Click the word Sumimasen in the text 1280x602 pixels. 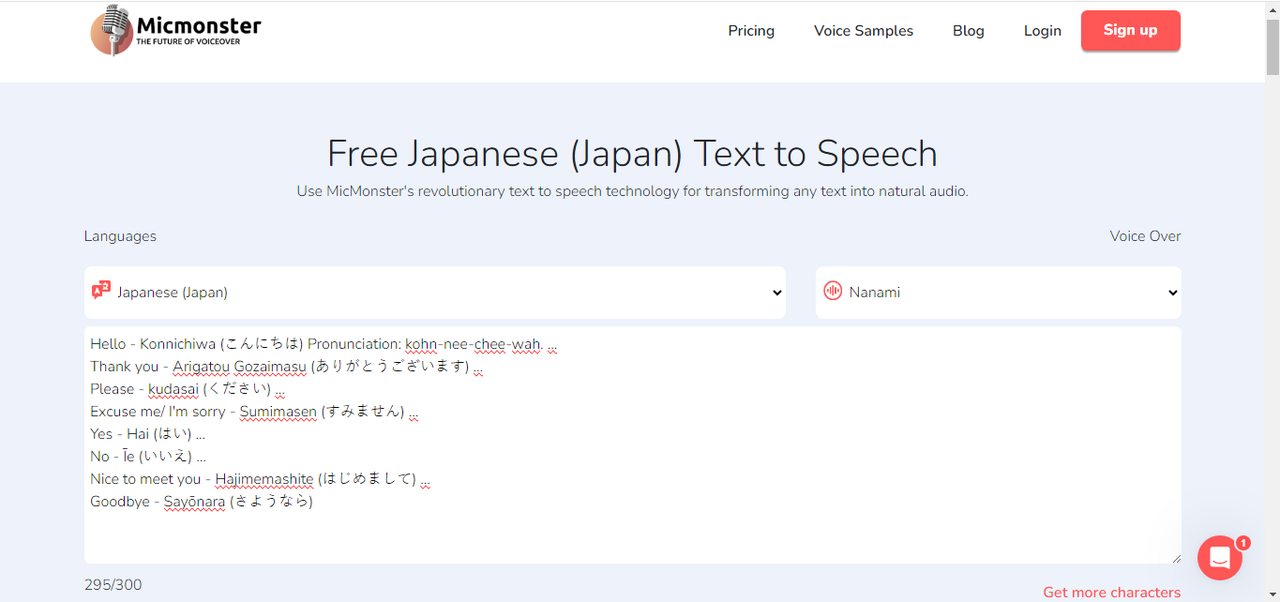[278, 411]
